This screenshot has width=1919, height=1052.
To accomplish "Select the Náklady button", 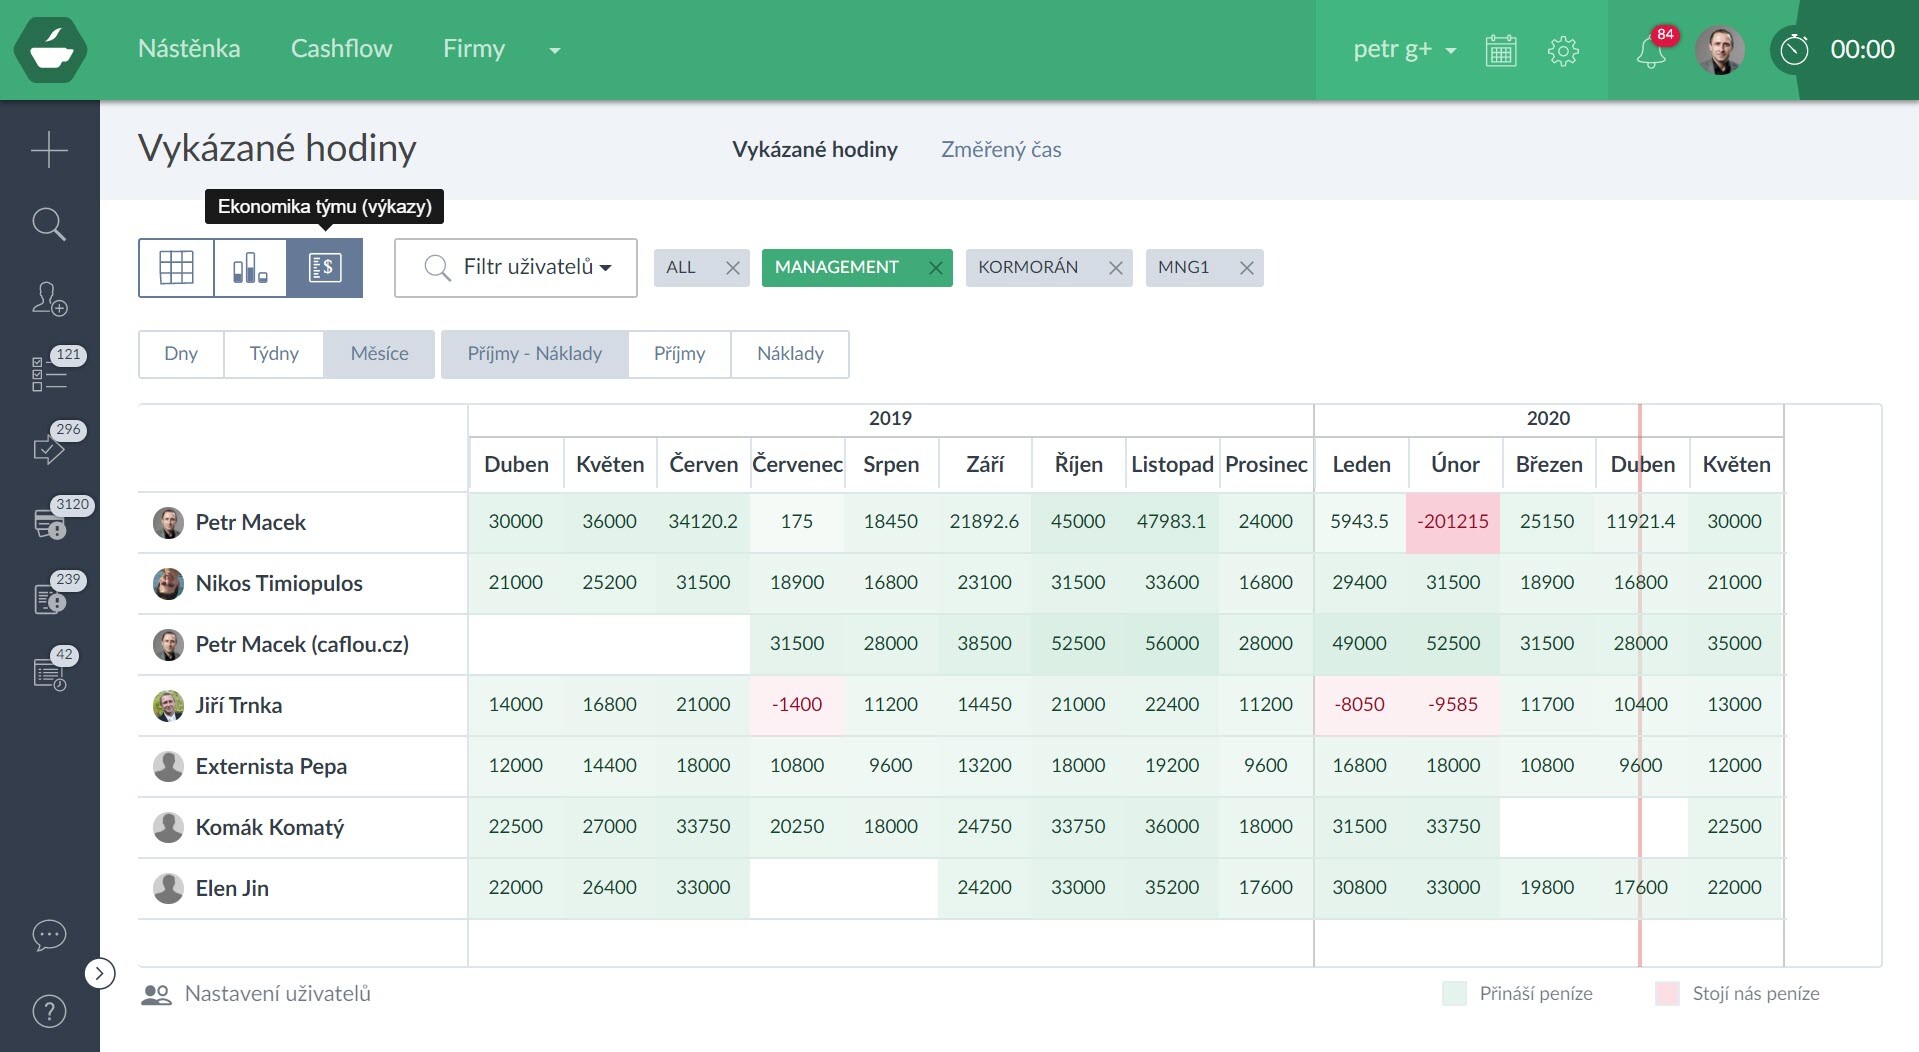I will 790,354.
